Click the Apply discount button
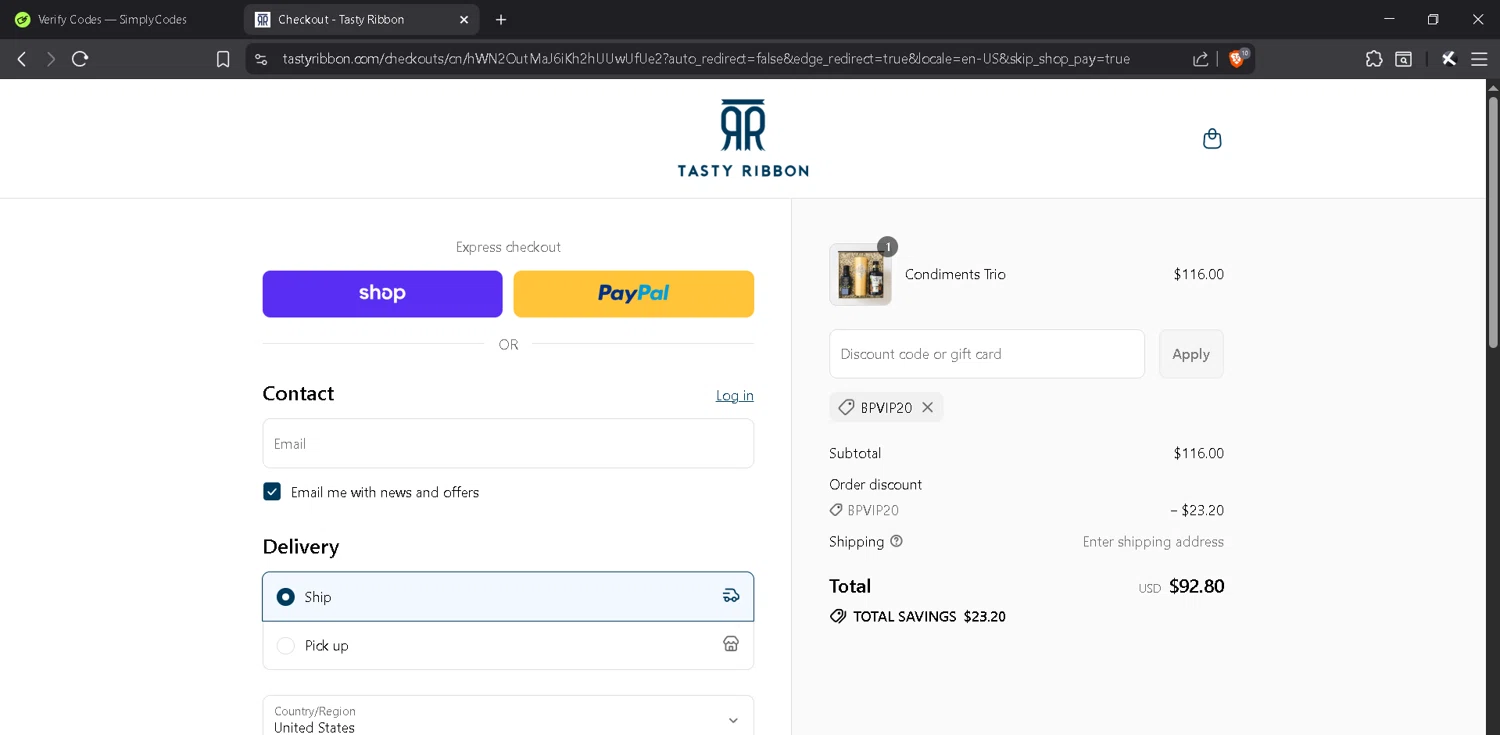This screenshot has width=1500, height=735. 1191,354
